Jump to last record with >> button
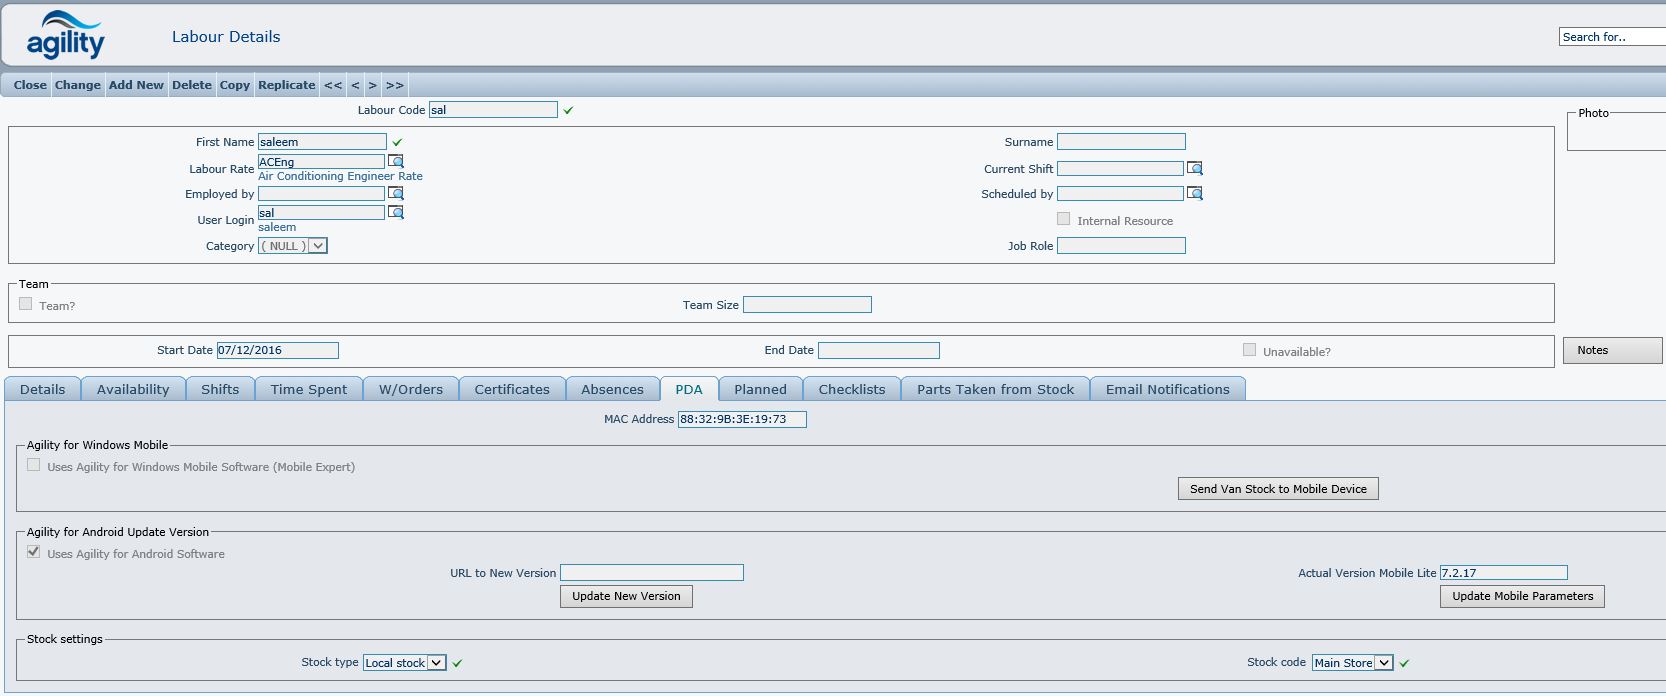The width and height of the screenshot is (1666, 696). coord(395,85)
